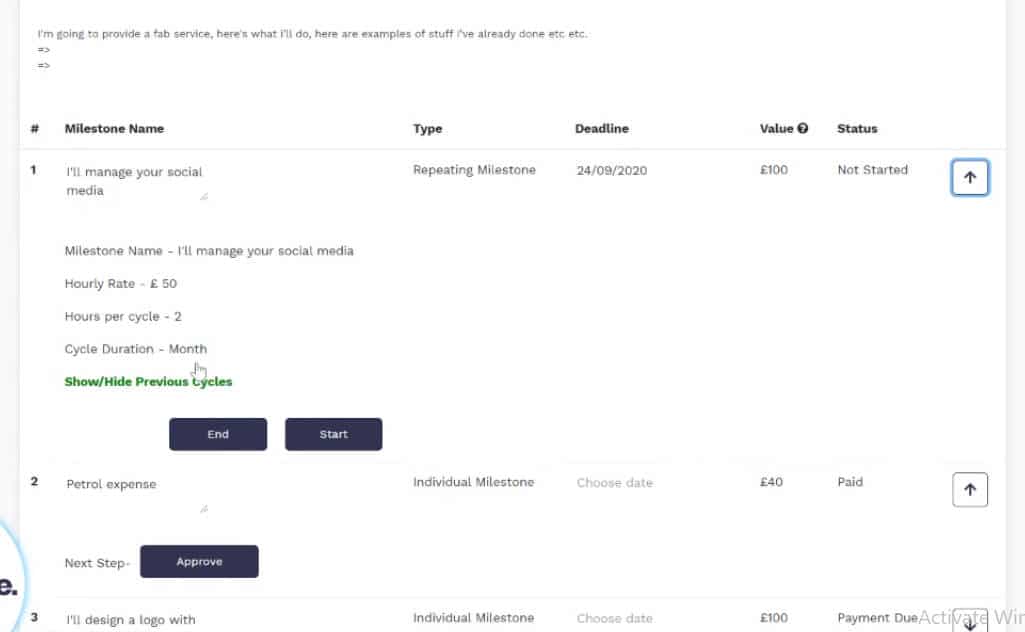
Task: Click the Not Started status
Action: (x=873, y=170)
